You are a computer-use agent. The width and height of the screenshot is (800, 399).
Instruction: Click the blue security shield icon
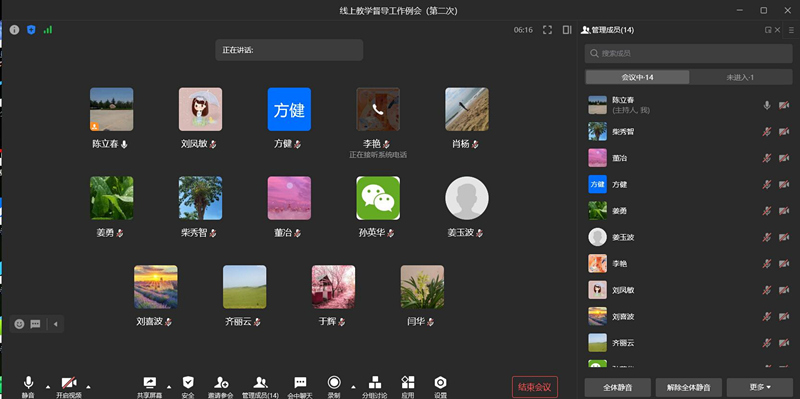[31, 30]
